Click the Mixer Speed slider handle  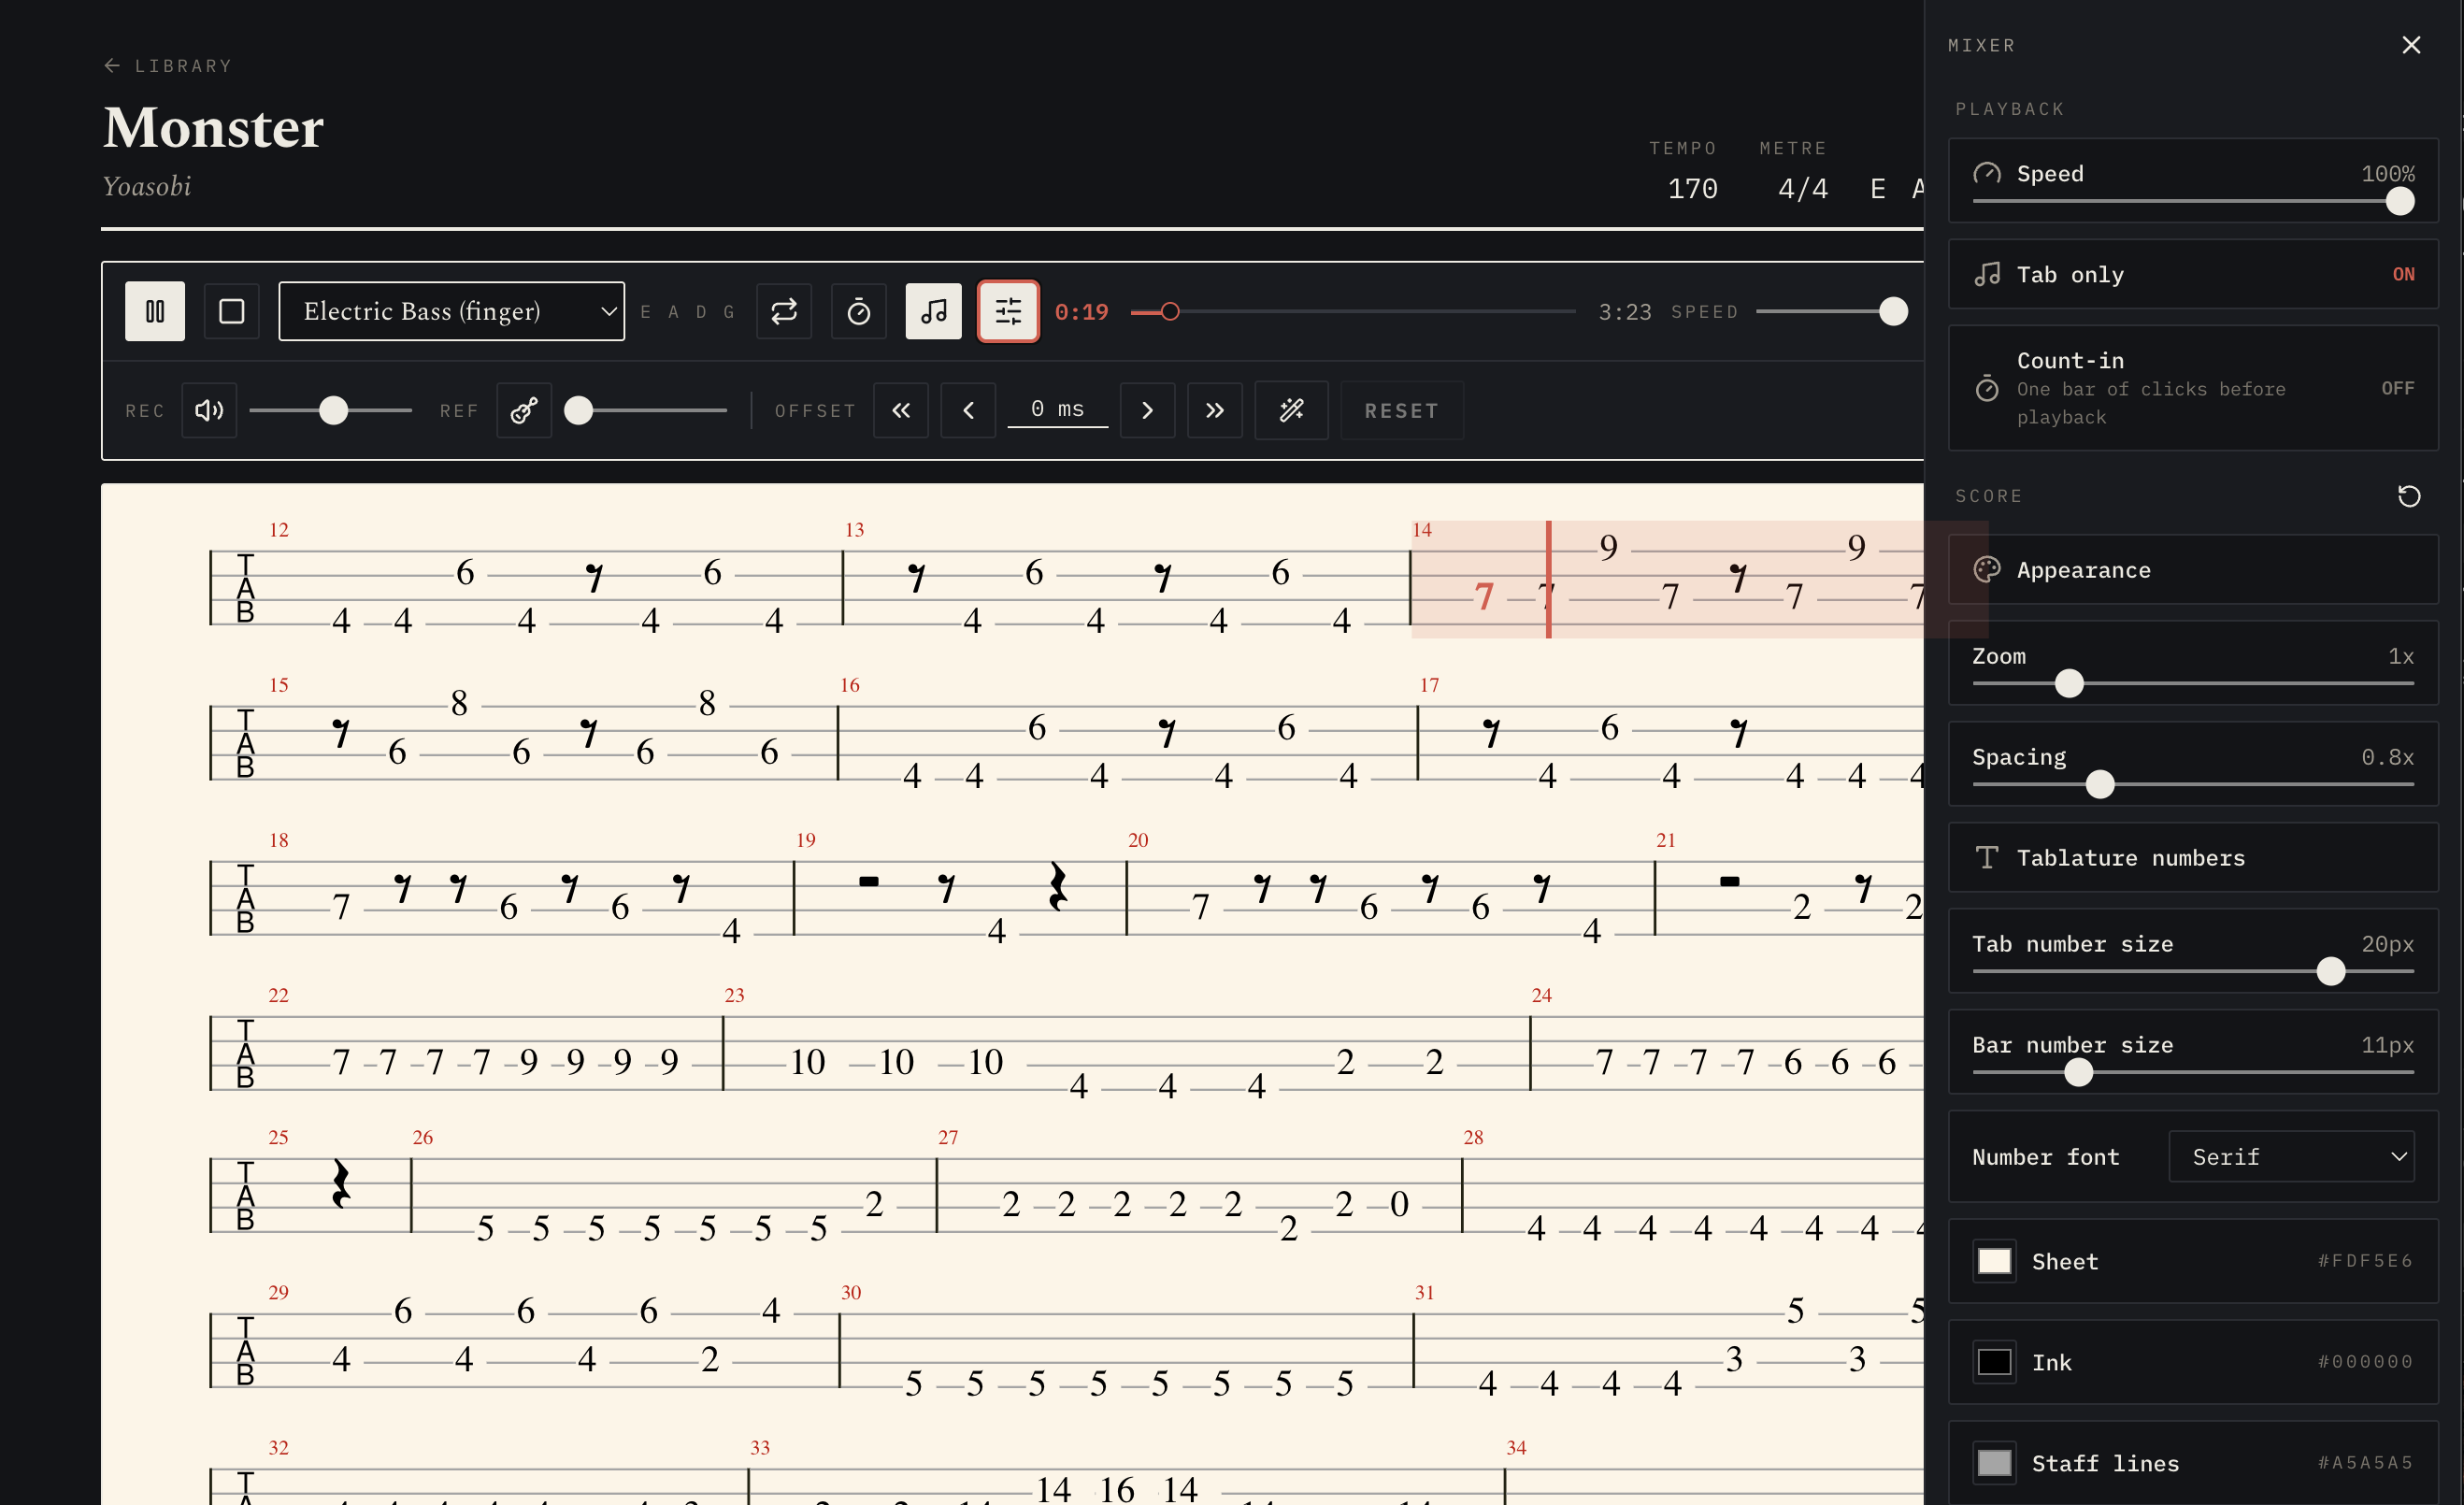[x=2400, y=201]
